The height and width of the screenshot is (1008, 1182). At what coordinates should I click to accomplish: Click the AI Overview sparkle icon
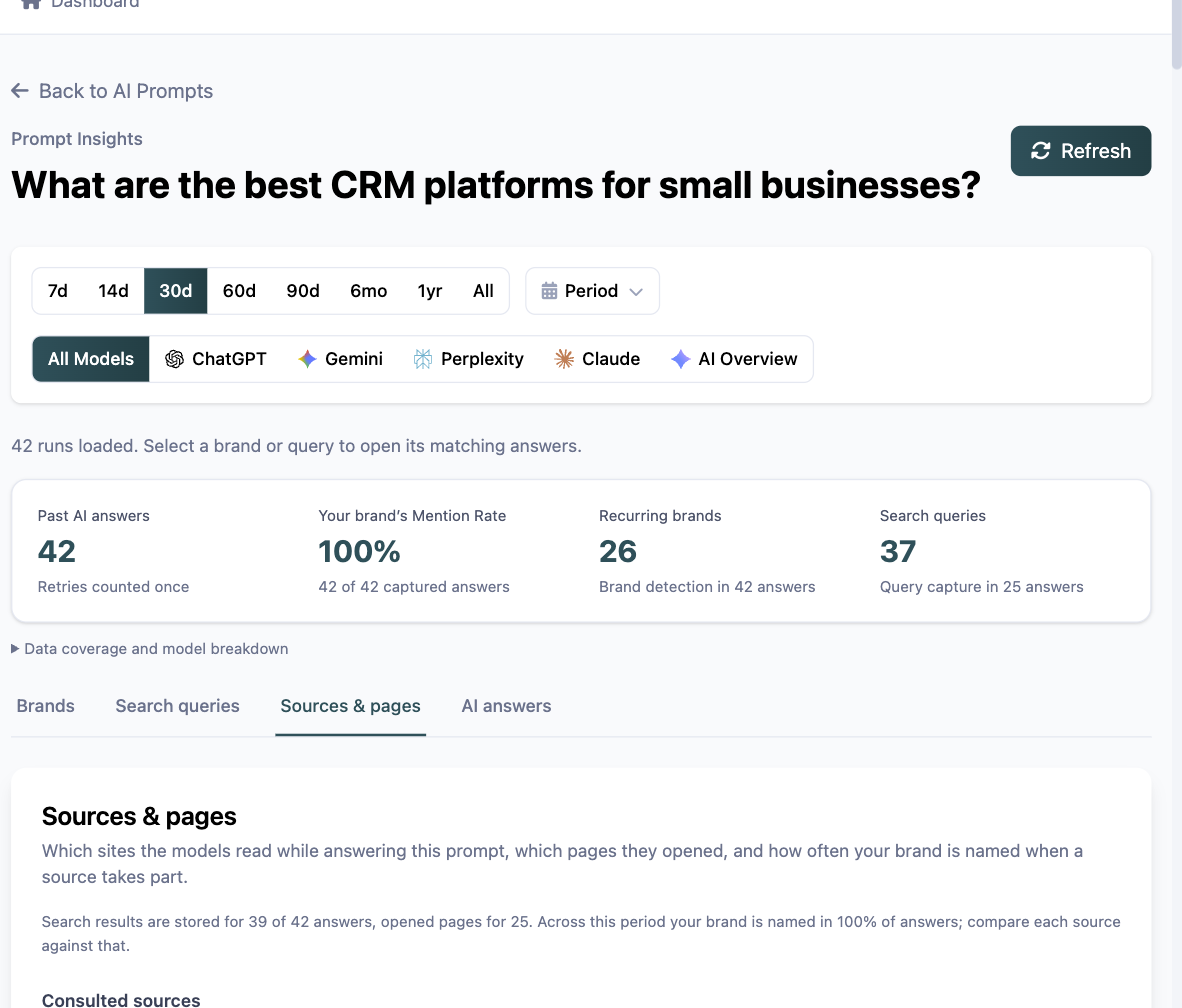(681, 359)
